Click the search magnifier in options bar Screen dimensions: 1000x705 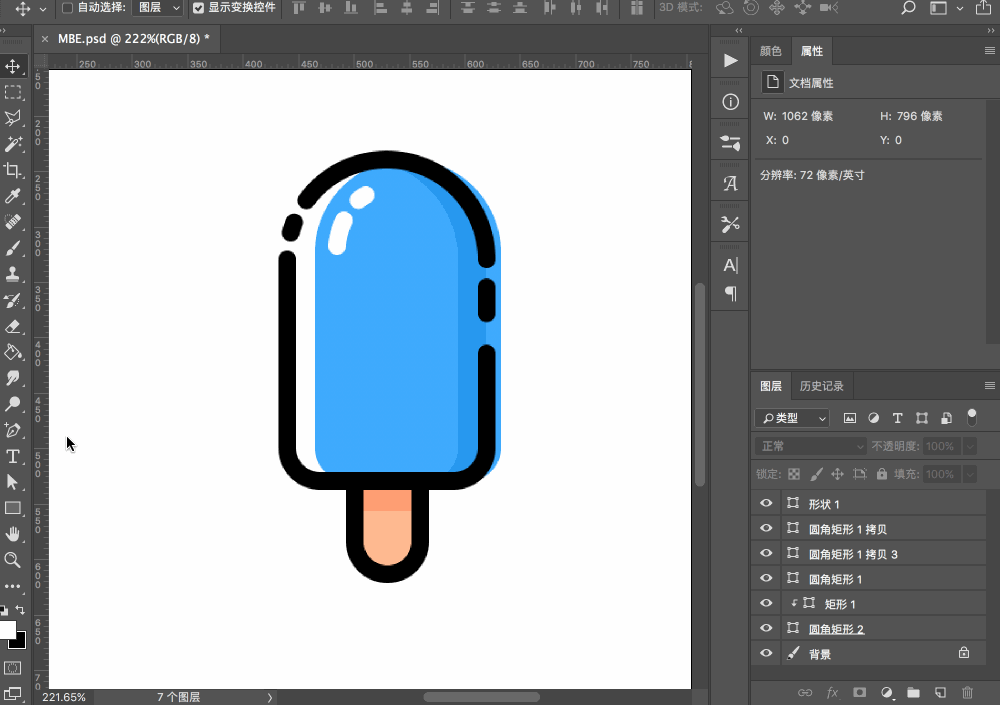tap(908, 8)
